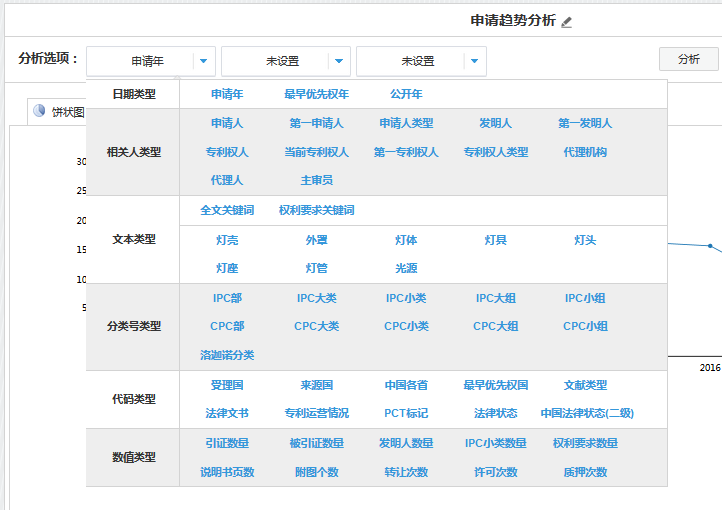Click the edit pencil icon beside the title

[x=567, y=22]
